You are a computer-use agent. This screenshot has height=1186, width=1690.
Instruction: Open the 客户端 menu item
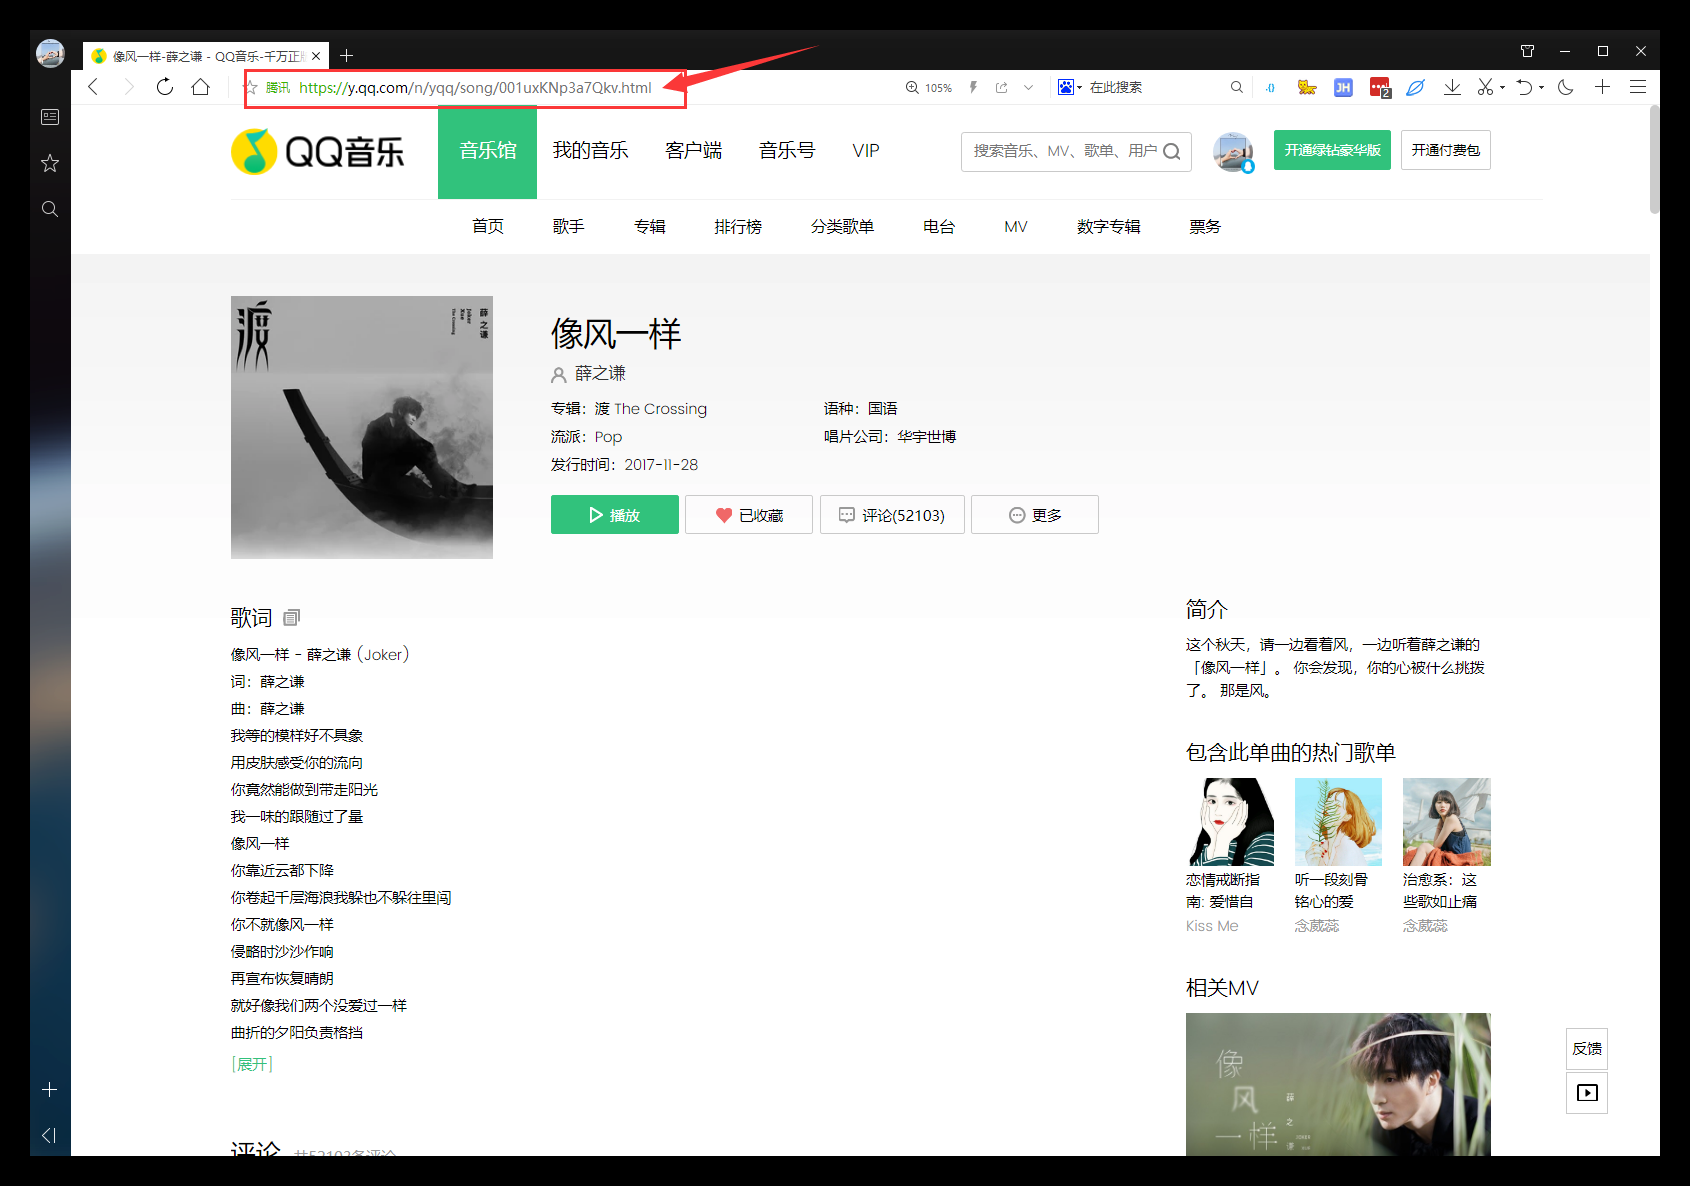(694, 151)
